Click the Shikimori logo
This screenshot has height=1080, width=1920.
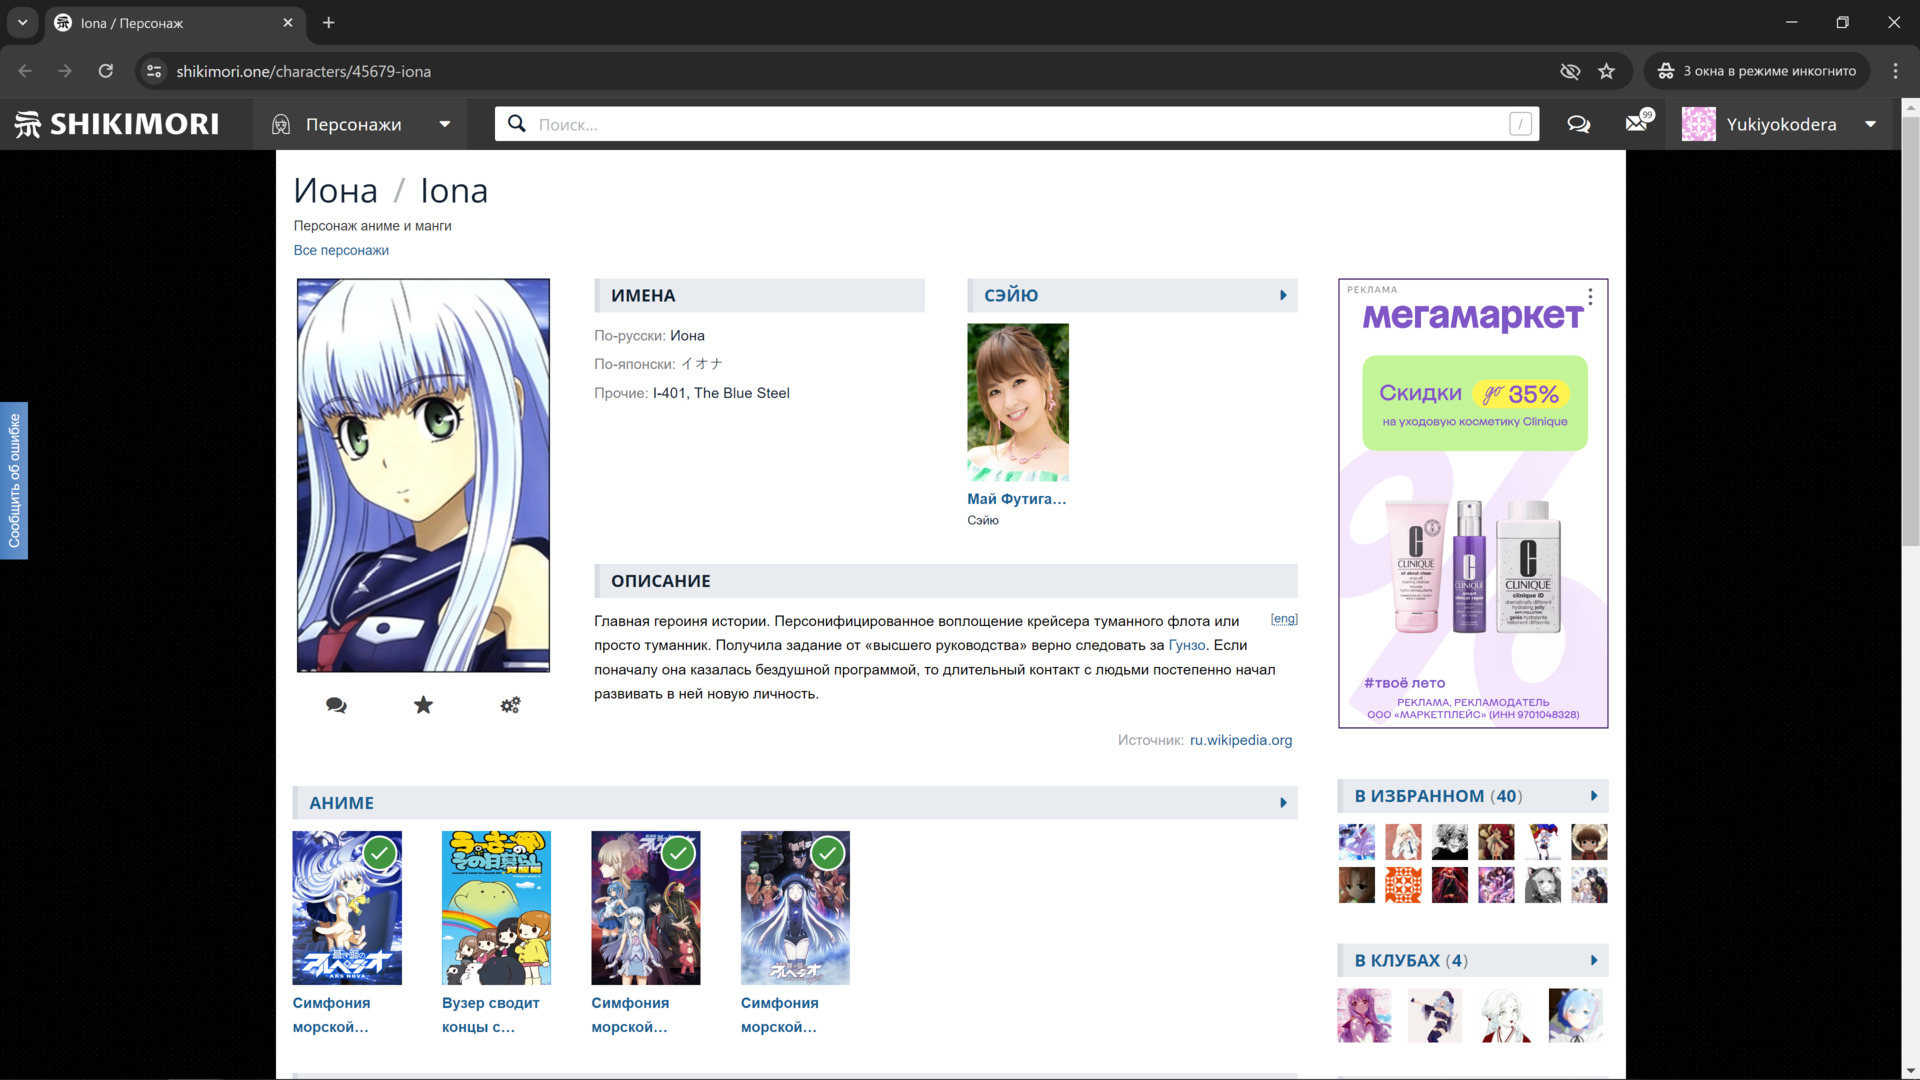click(x=117, y=124)
